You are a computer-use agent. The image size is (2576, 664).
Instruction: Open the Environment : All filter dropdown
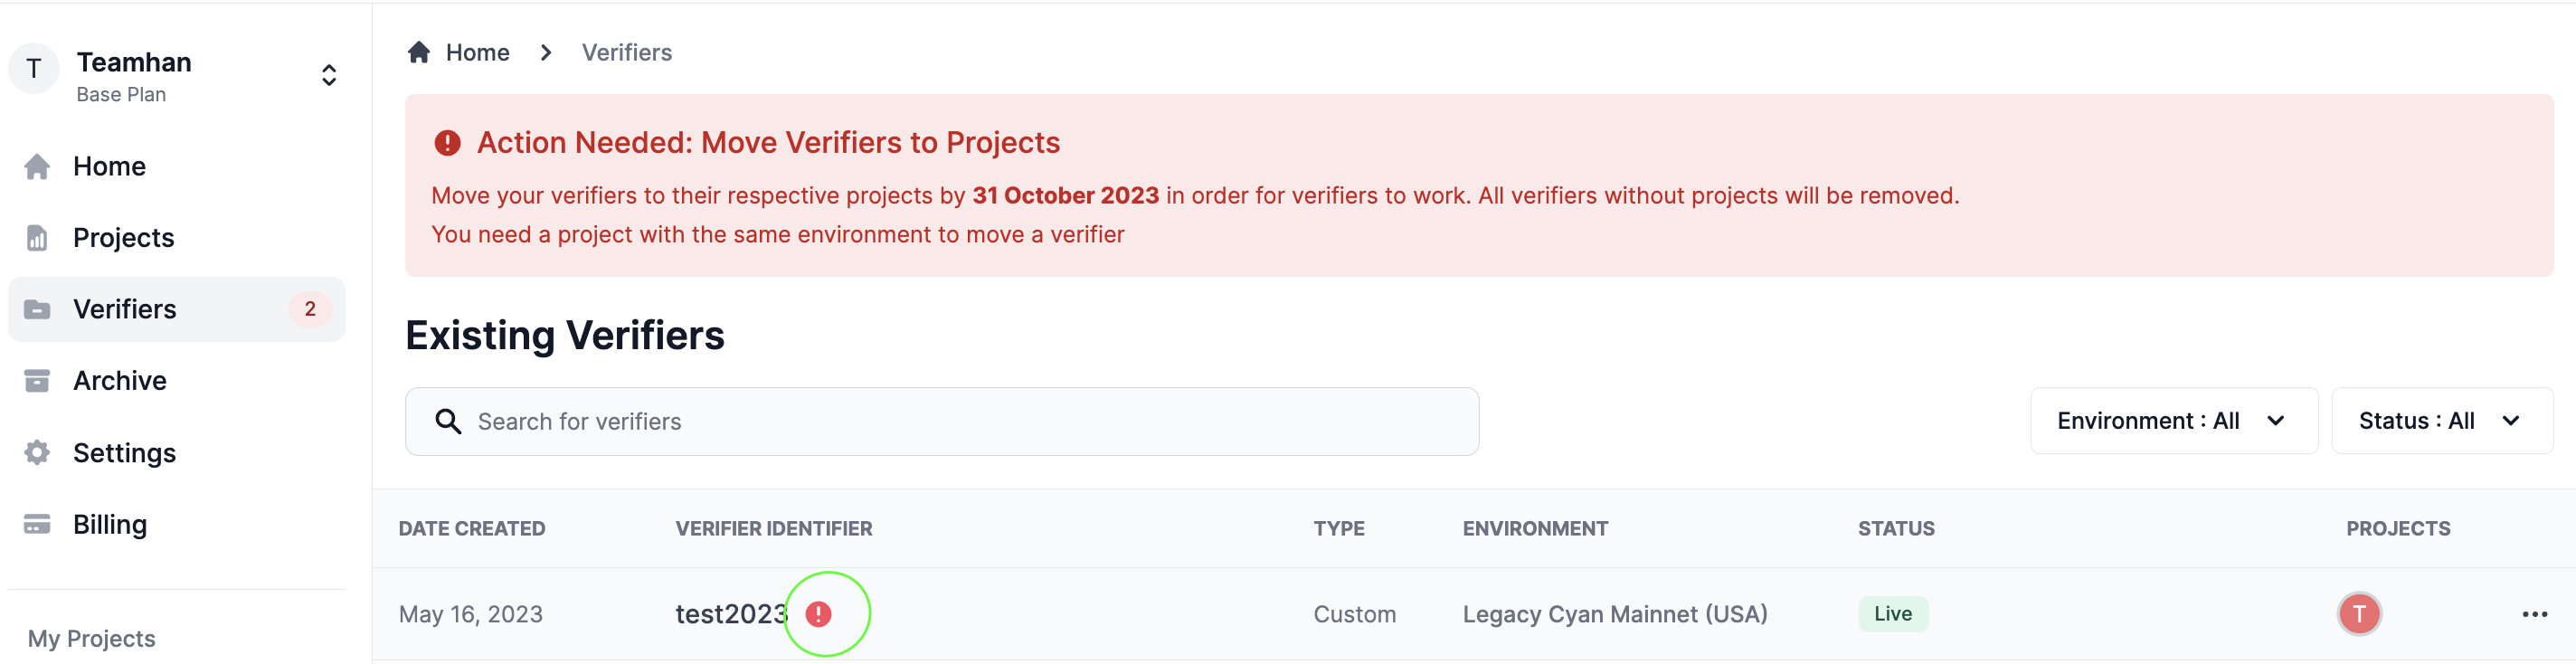click(x=2173, y=421)
